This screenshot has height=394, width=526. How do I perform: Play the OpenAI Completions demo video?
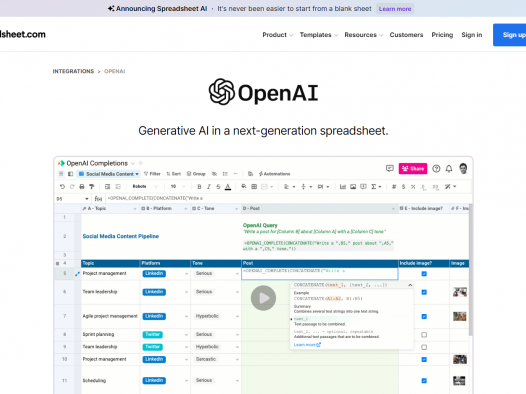click(263, 298)
